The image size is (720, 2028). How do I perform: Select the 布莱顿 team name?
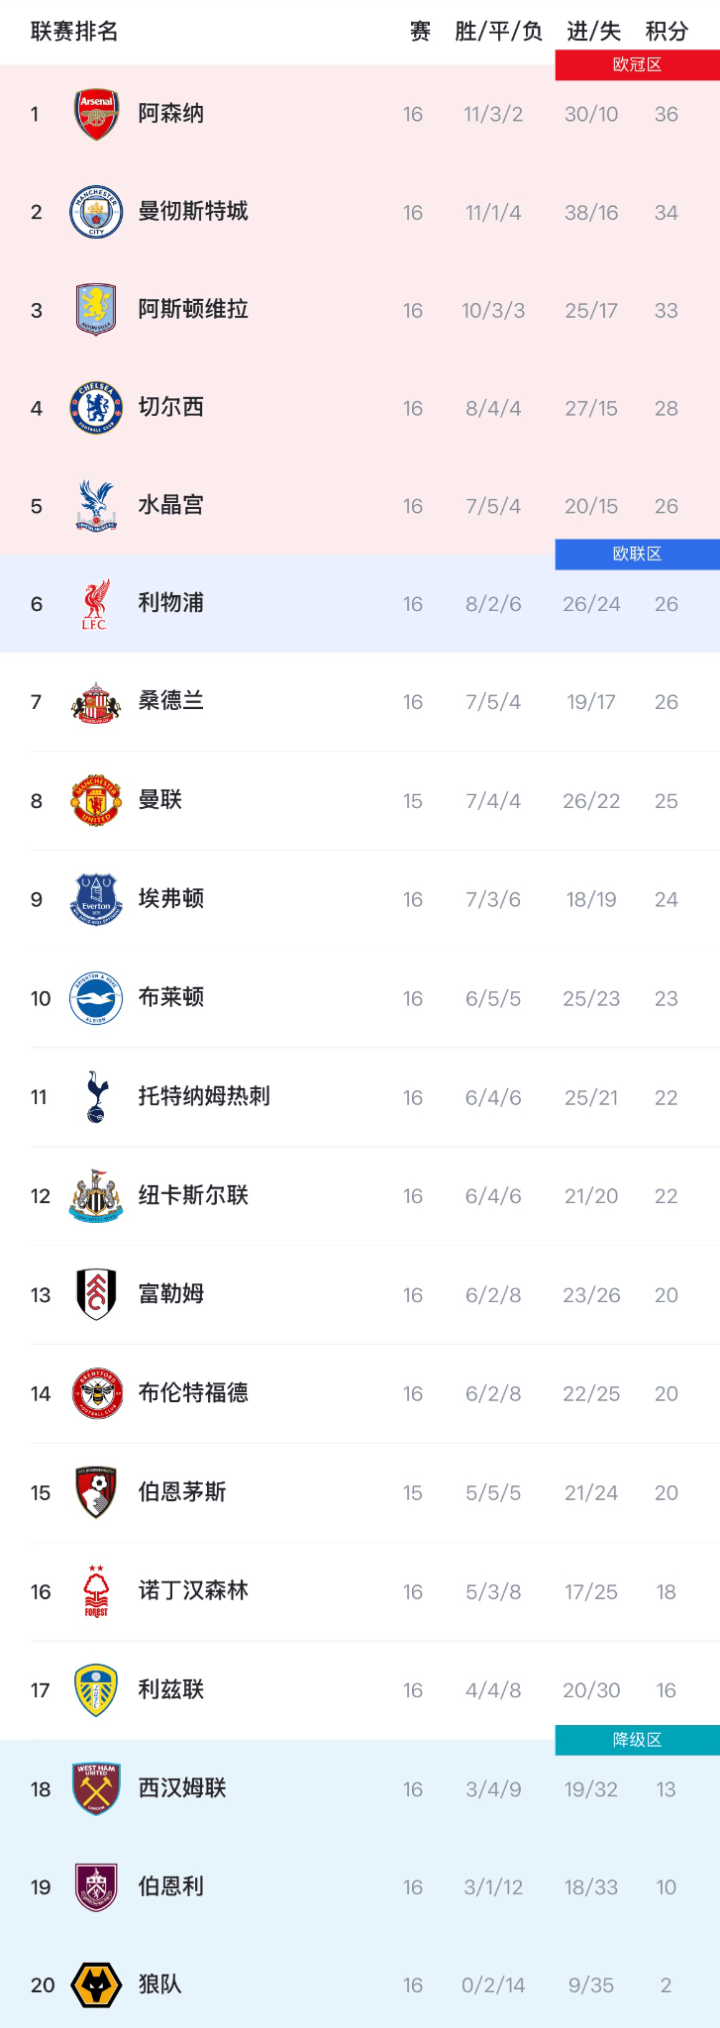point(171,998)
